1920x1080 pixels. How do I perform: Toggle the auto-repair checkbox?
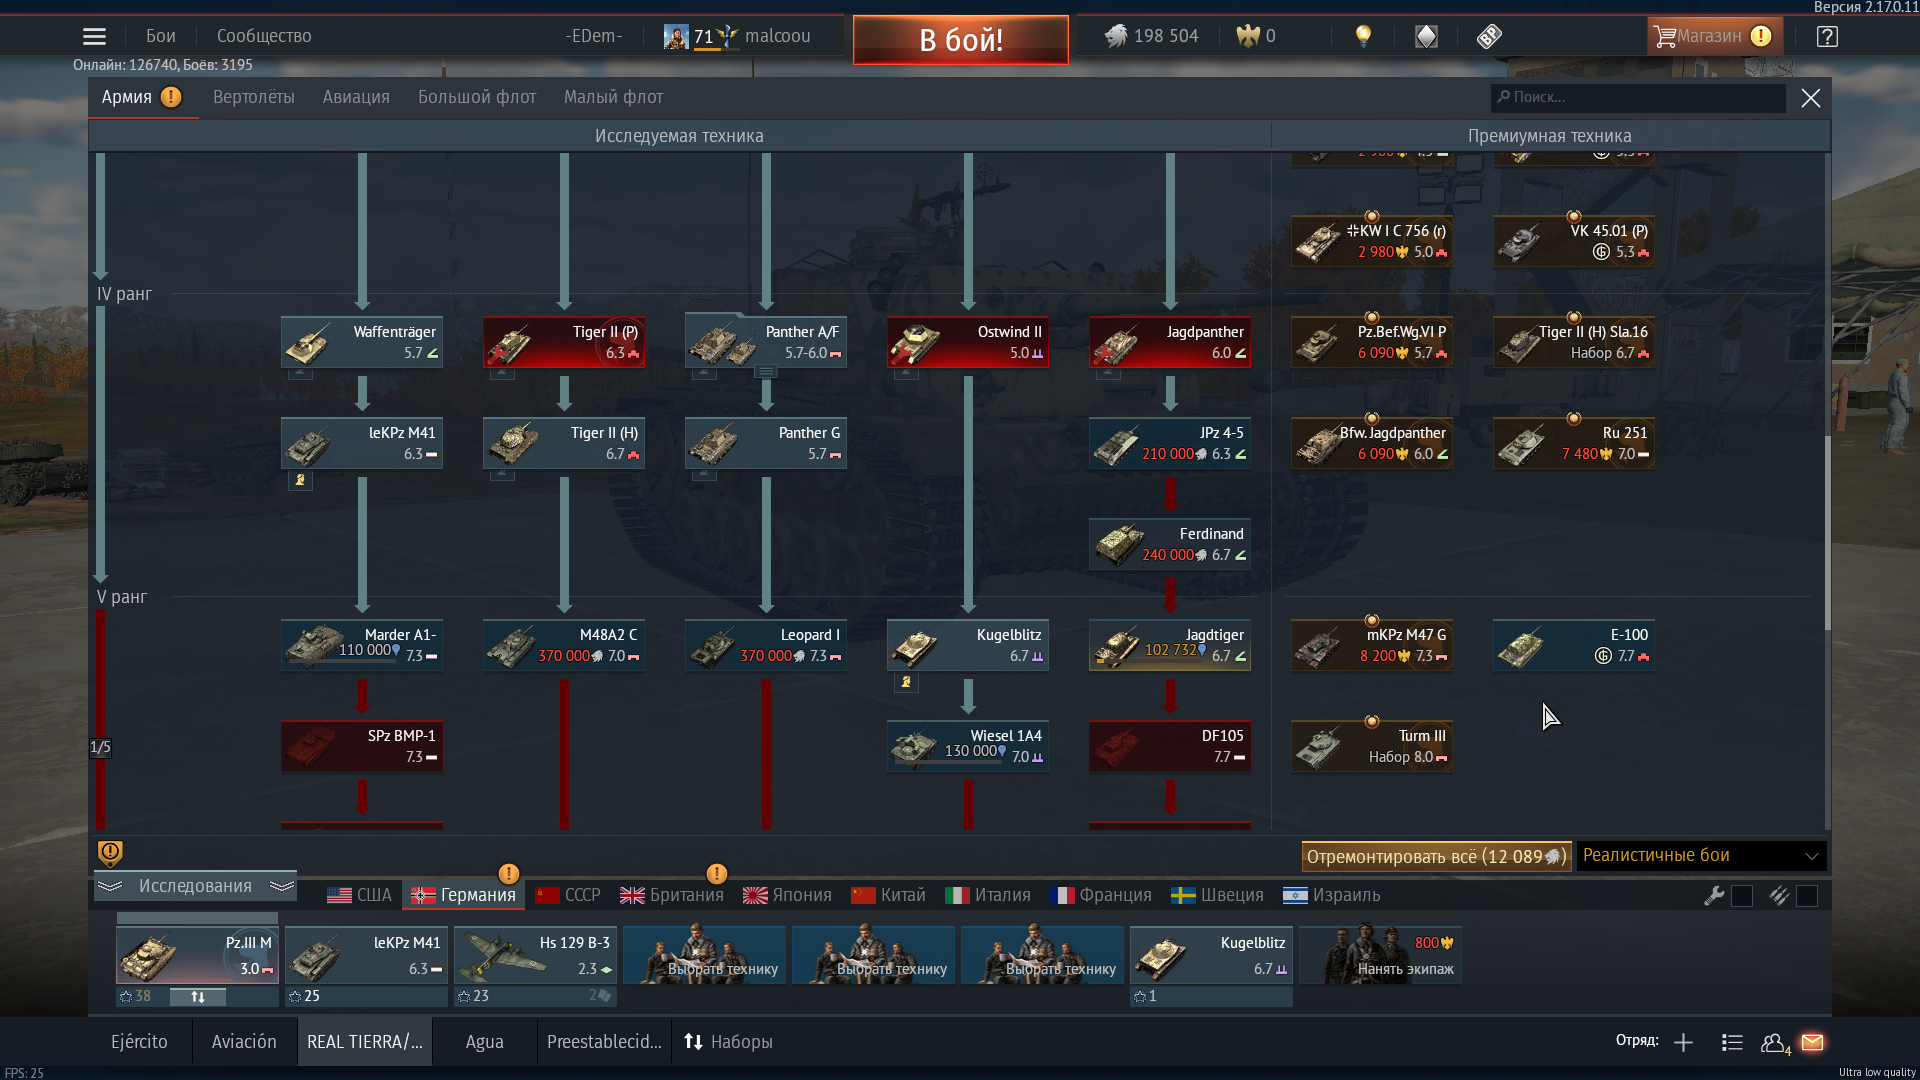point(1742,896)
